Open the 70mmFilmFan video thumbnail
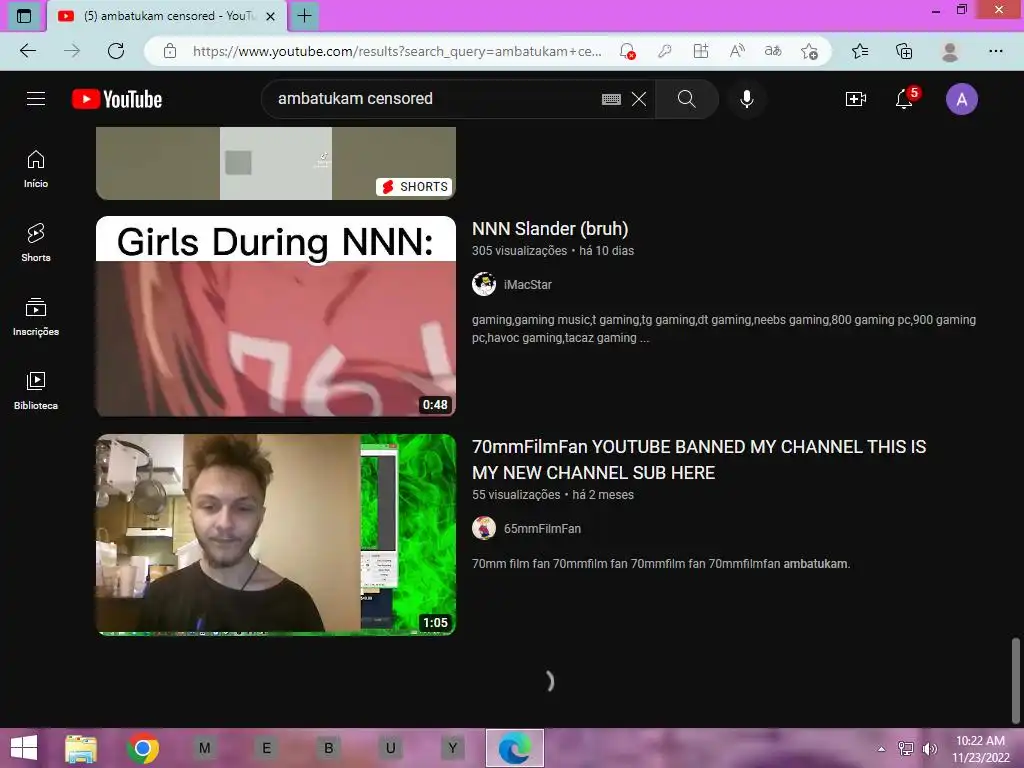Image resolution: width=1024 pixels, height=768 pixels. click(x=276, y=534)
